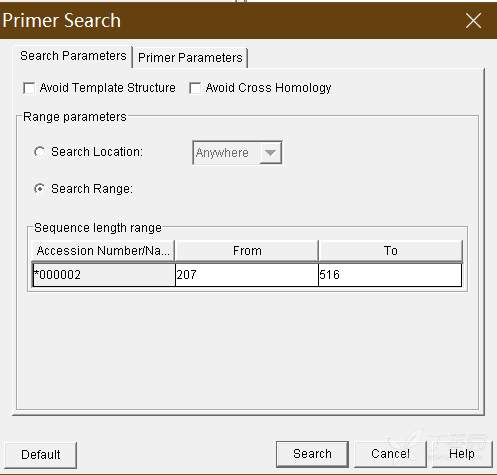Click the To value field showing 516

click(x=390, y=275)
